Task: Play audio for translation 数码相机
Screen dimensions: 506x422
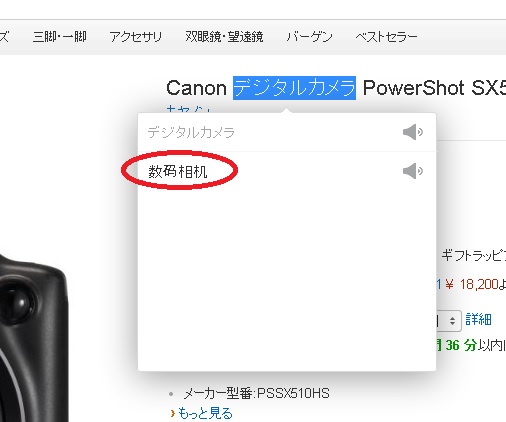Action: 413,171
